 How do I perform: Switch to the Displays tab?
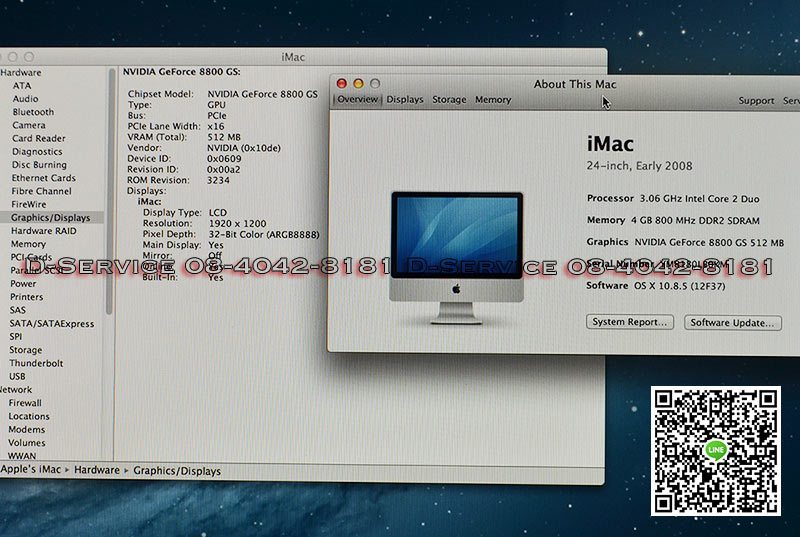405,99
